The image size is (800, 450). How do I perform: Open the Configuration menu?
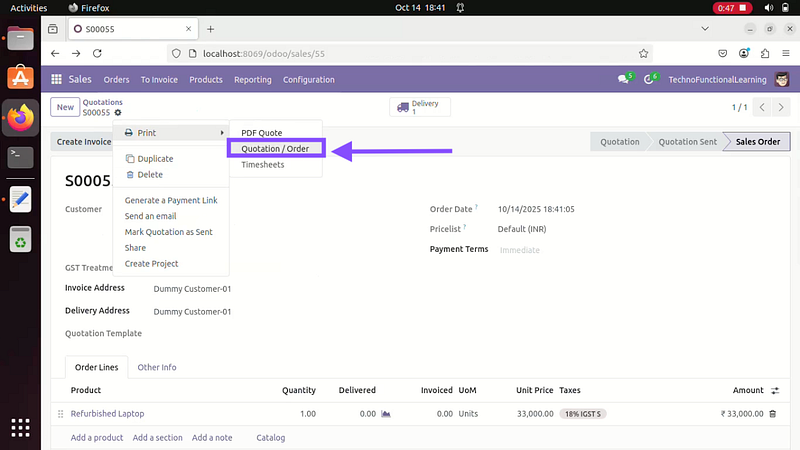pyautogui.click(x=308, y=80)
